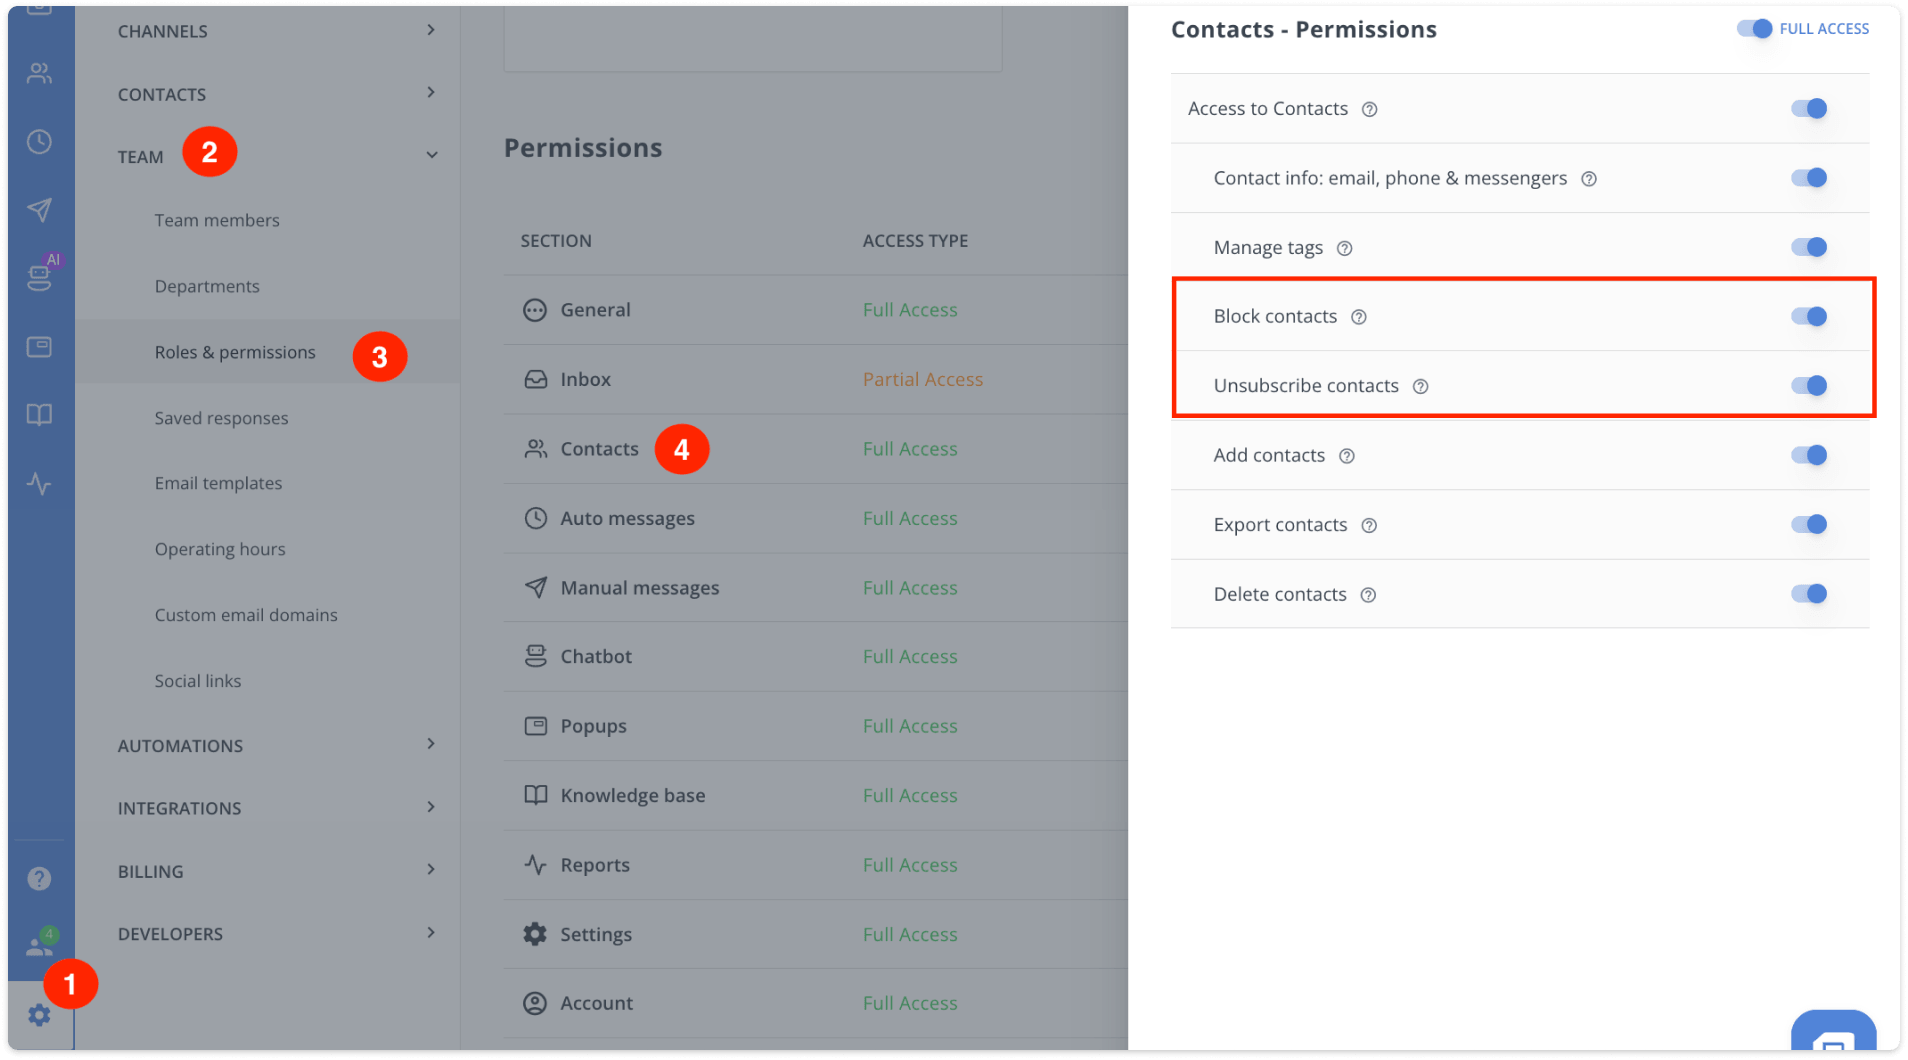Toggle off the FULL ACCESS switch

pos(1754,28)
